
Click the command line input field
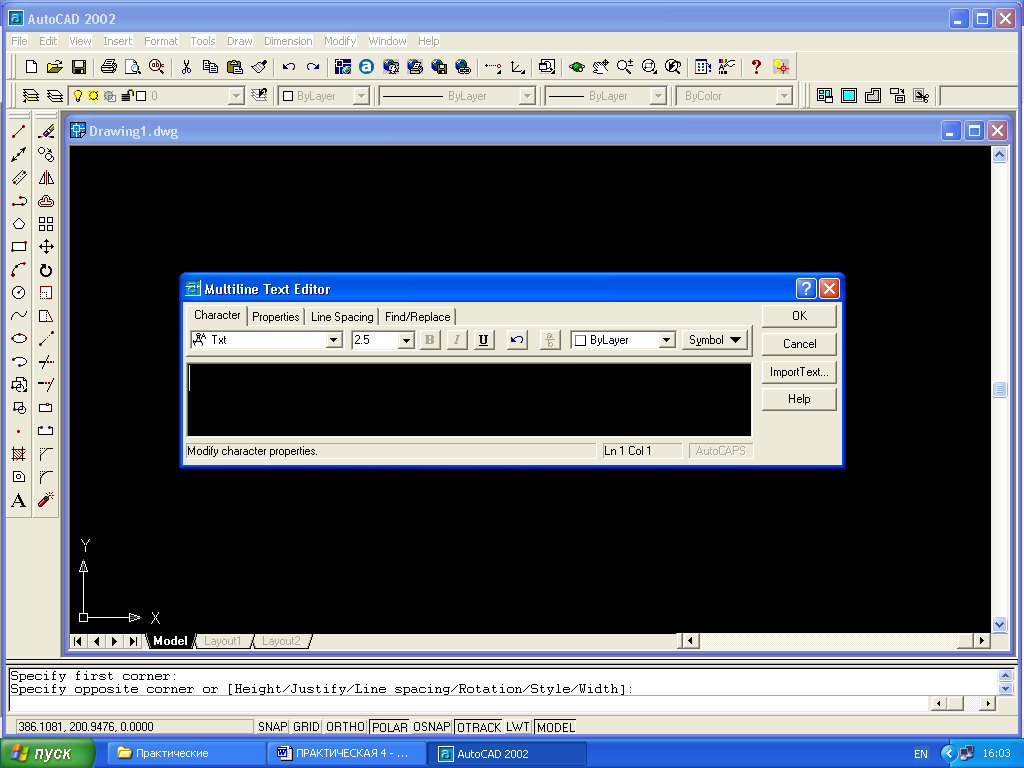point(468,703)
